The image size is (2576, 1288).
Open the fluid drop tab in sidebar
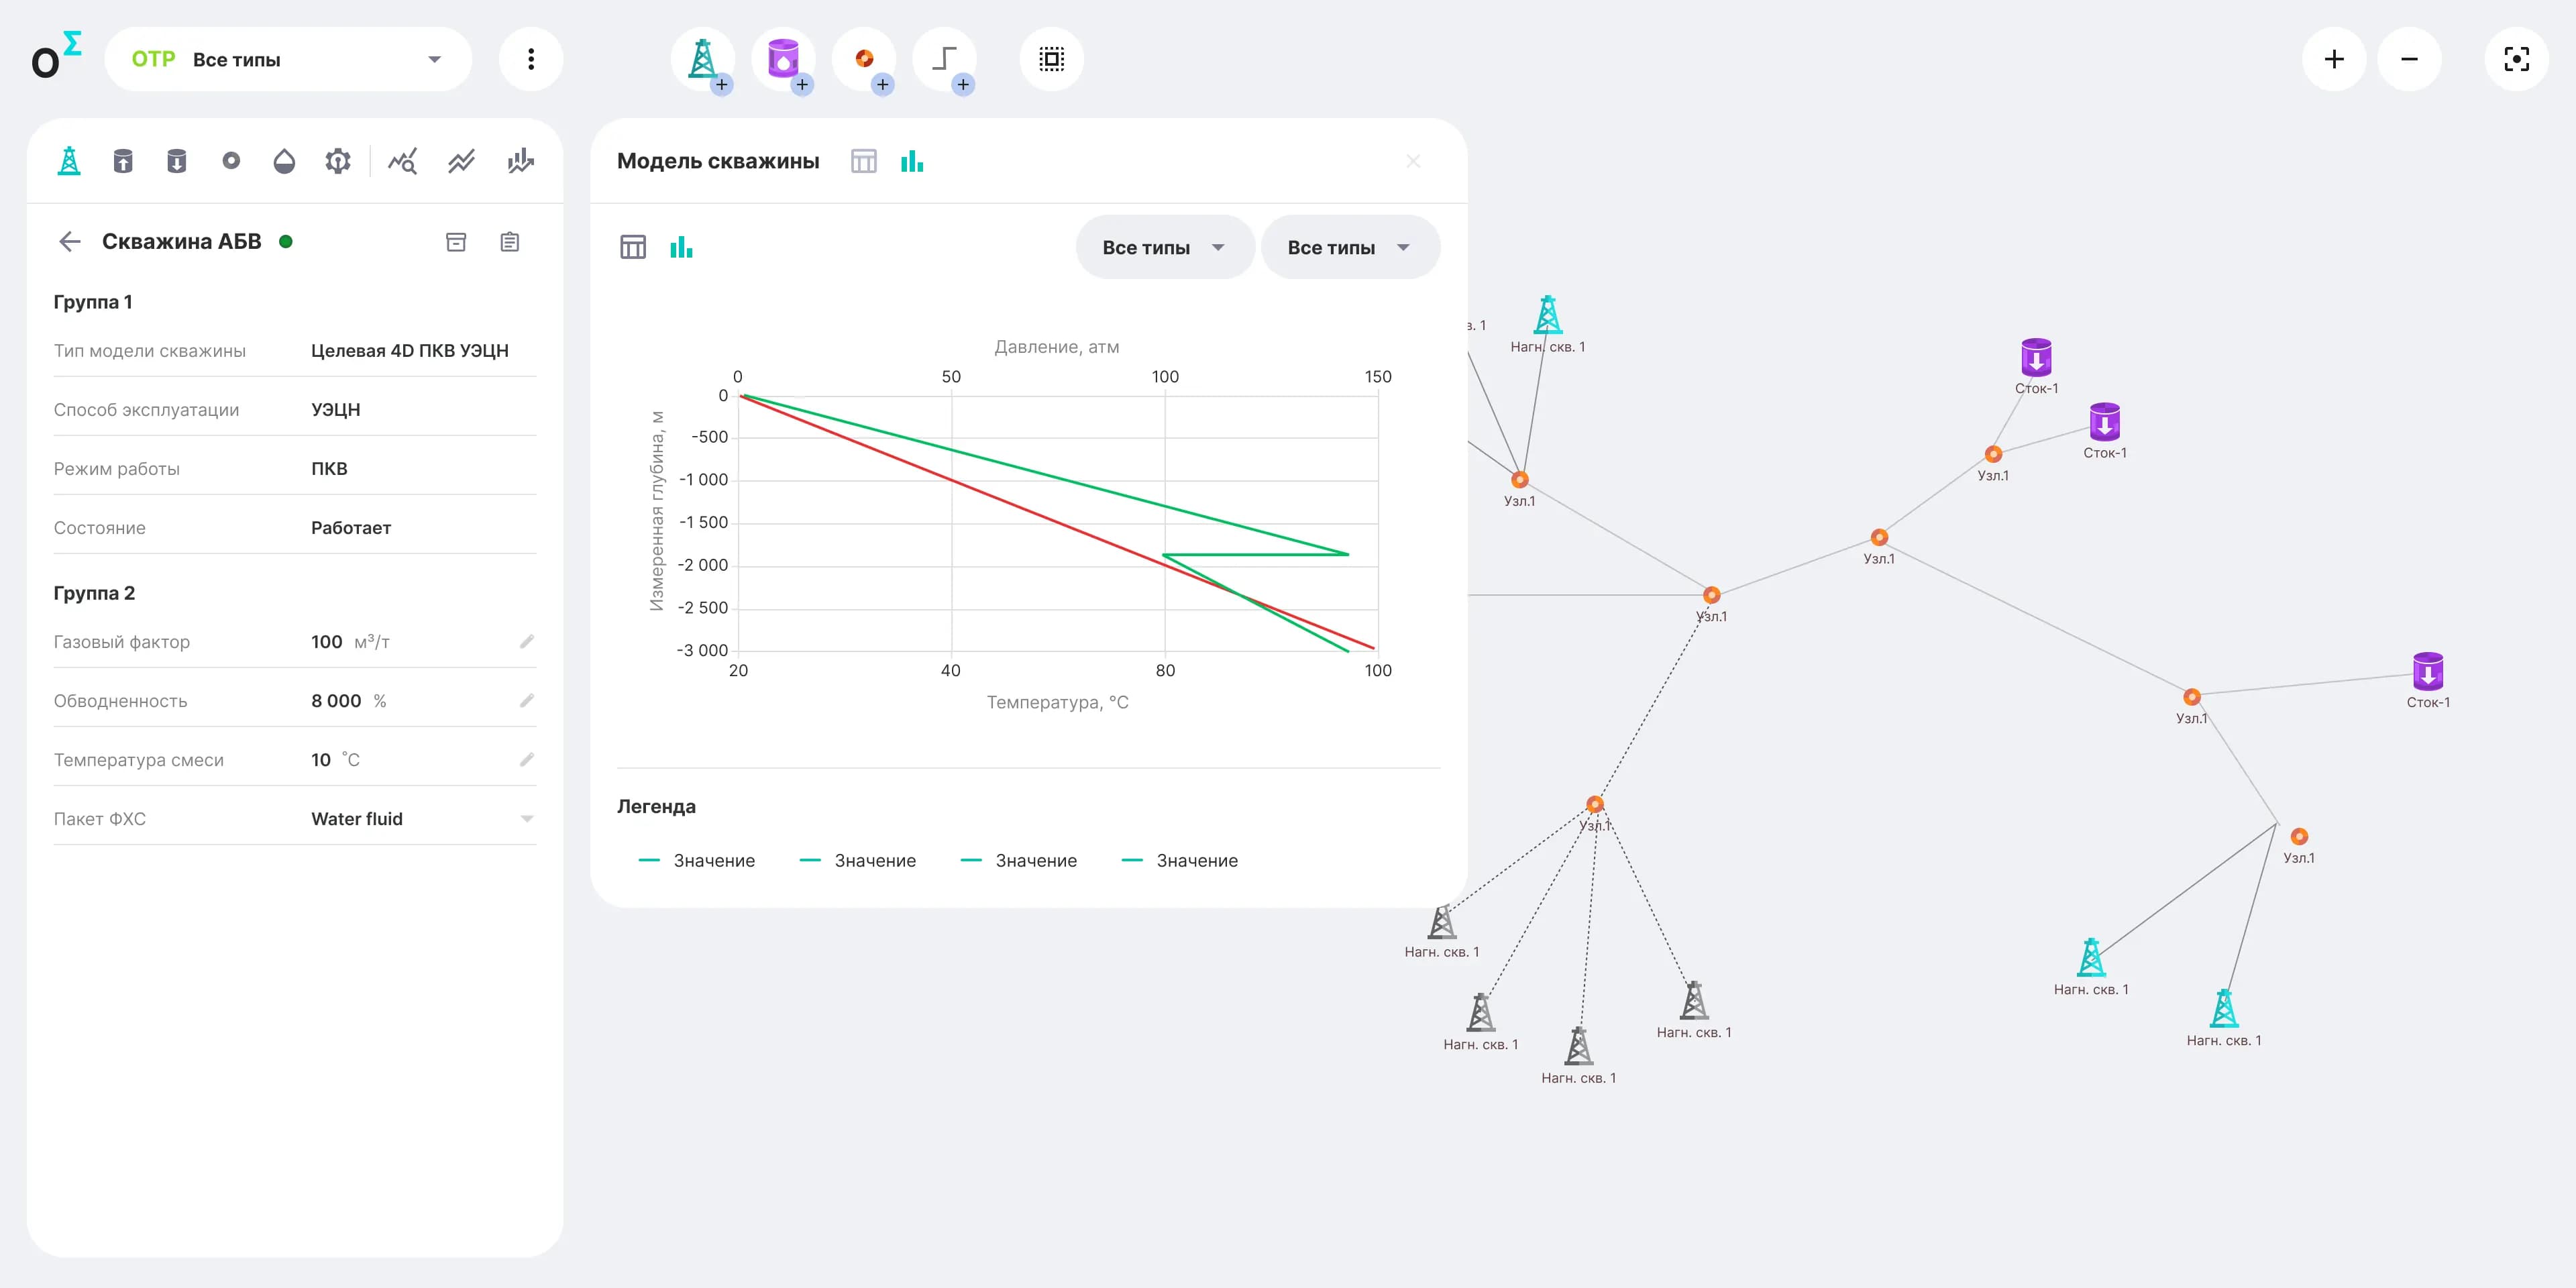(x=284, y=161)
